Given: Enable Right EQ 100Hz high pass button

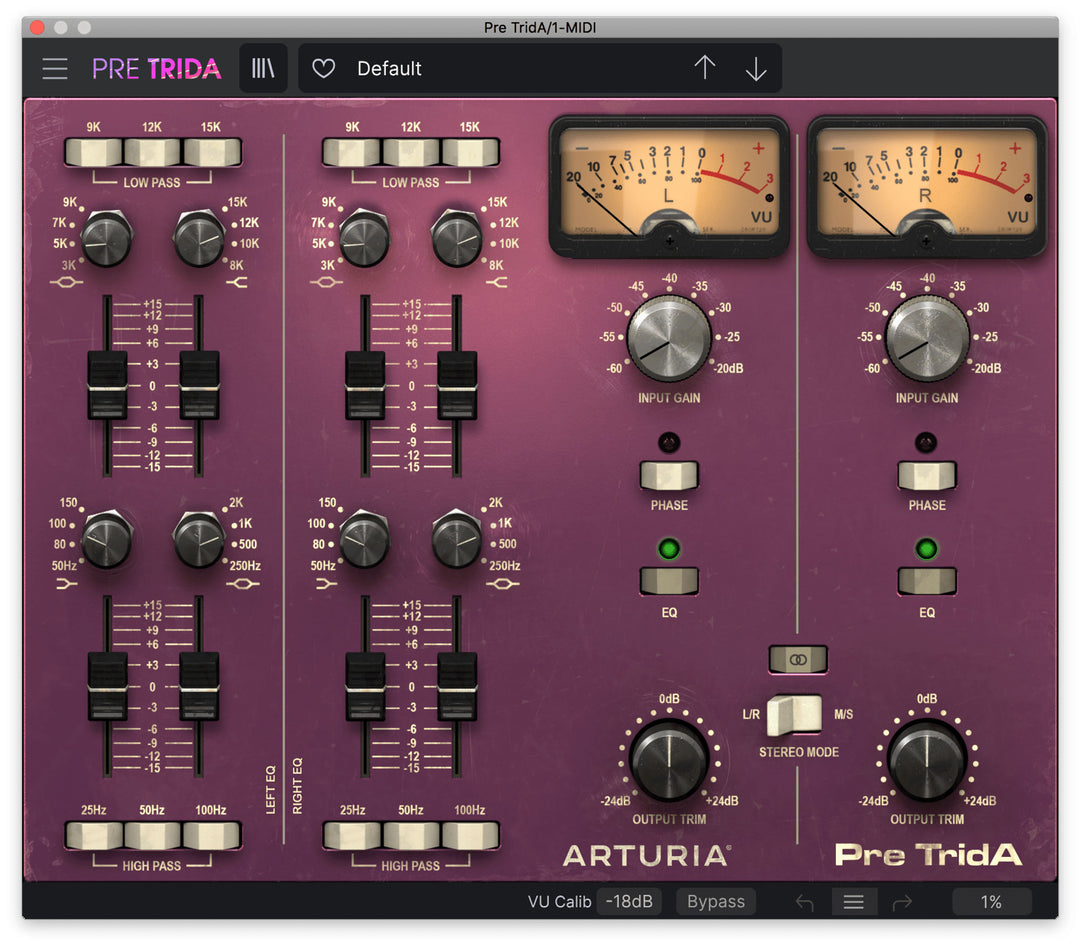Looking at the screenshot, I should [x=470, y=835].
